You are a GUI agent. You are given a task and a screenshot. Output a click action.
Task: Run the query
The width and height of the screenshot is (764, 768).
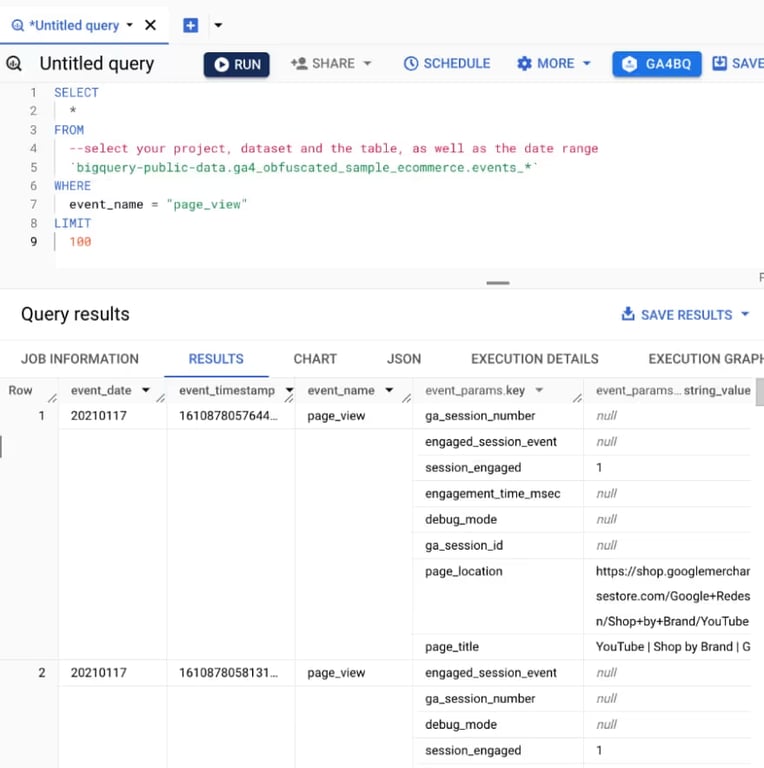pos(237,64)
